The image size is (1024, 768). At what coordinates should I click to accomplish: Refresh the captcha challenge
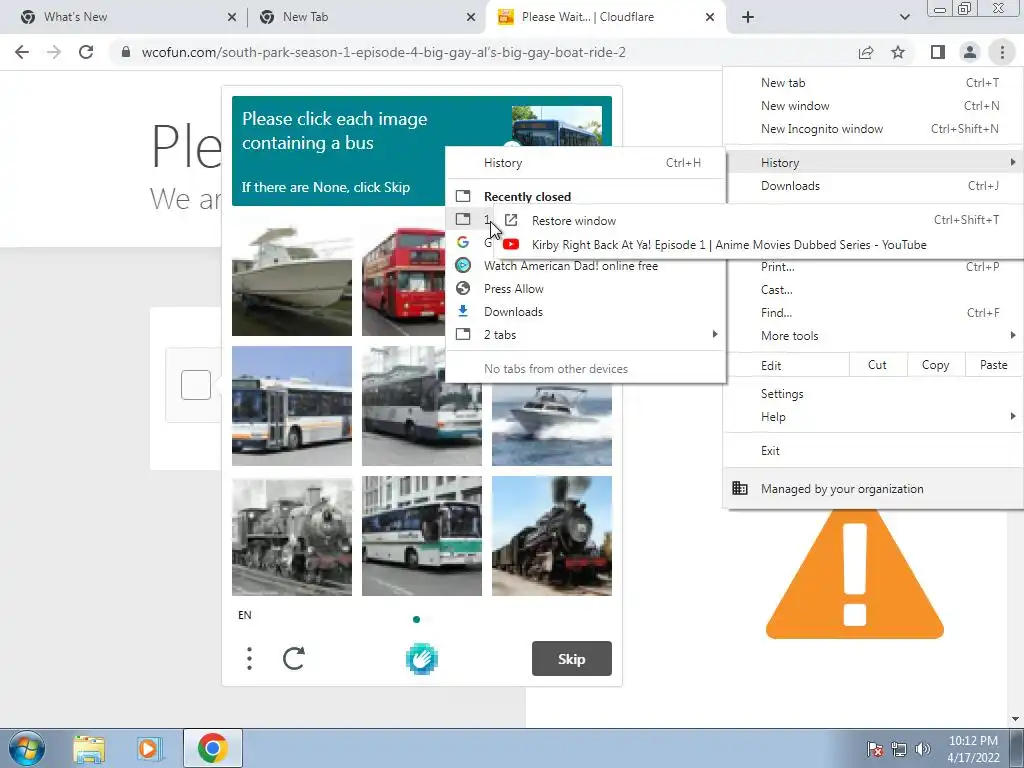[294, 658]
